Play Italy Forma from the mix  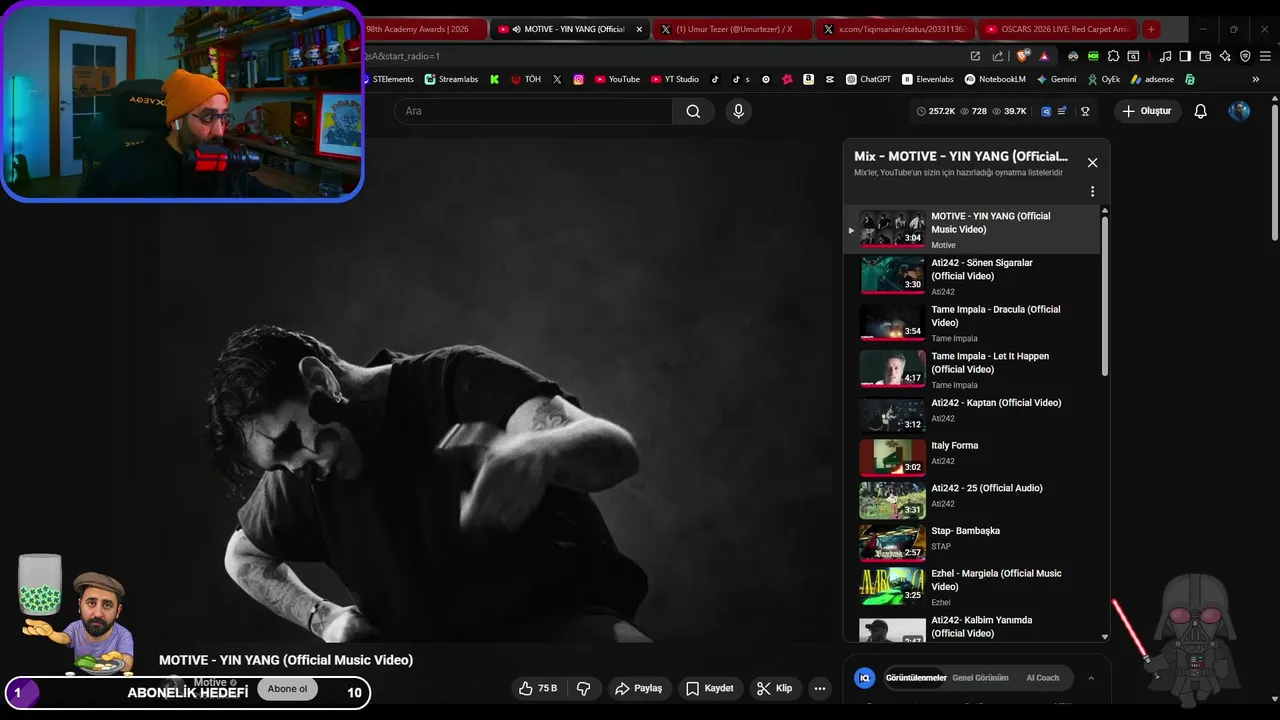(971, 457)
